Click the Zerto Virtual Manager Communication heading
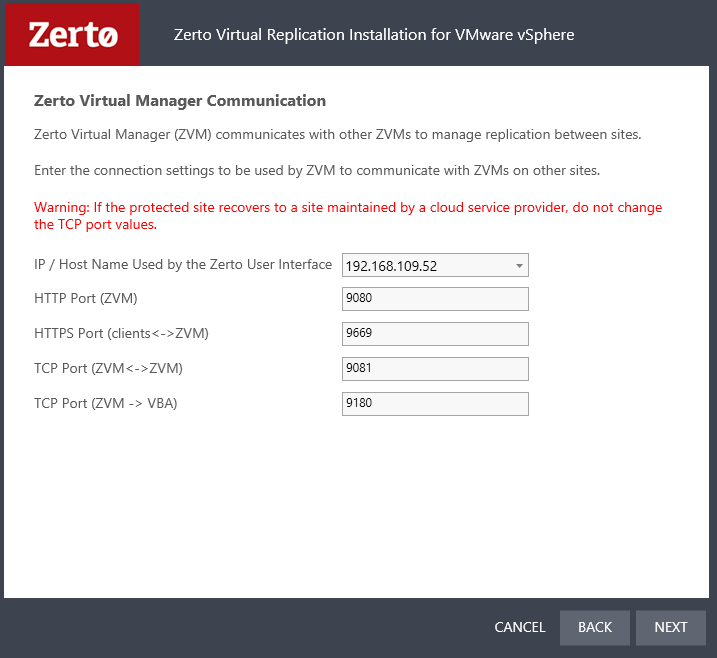This screenshot has height=658, width=717. click(x=180, y=101)
